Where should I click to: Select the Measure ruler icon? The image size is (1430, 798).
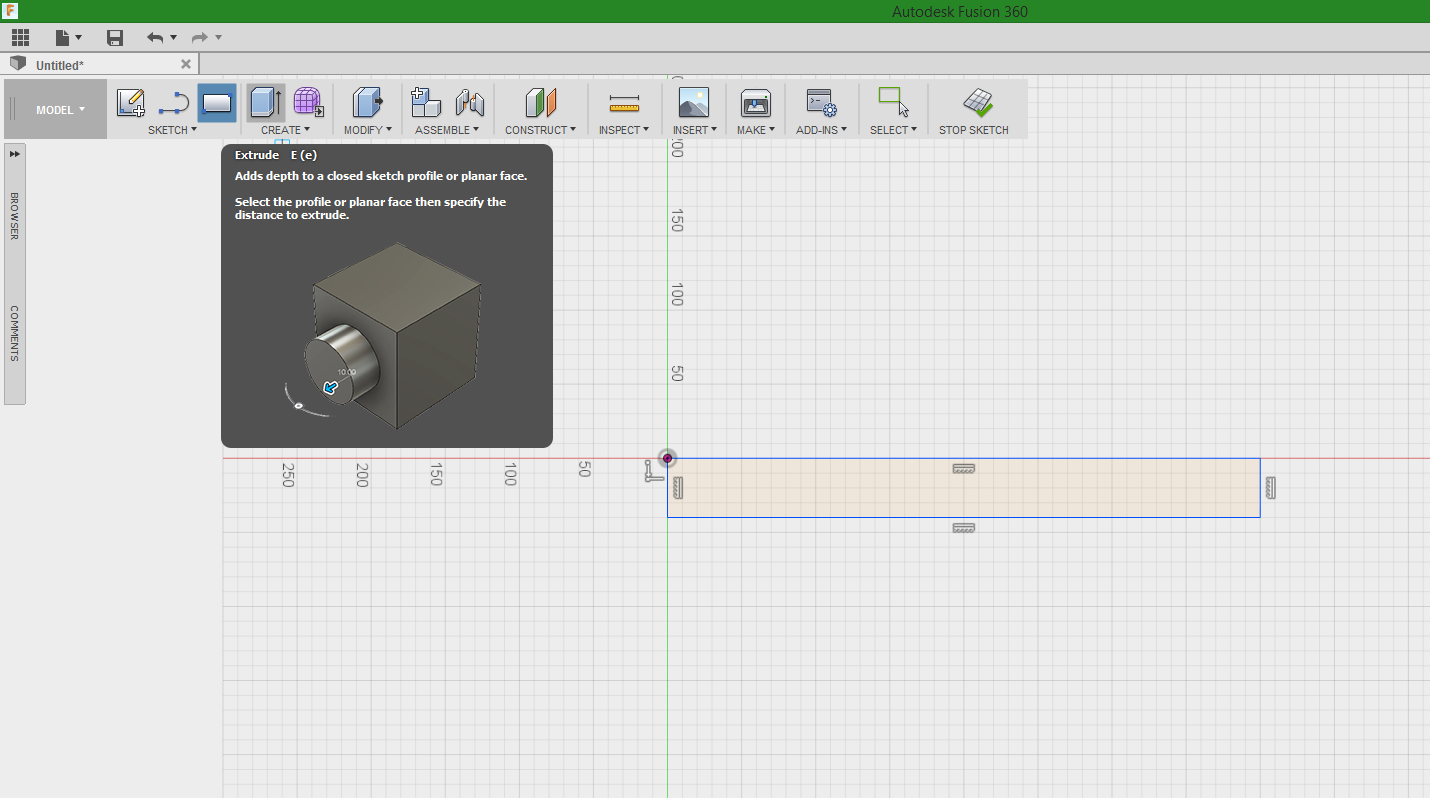point(624,102)
